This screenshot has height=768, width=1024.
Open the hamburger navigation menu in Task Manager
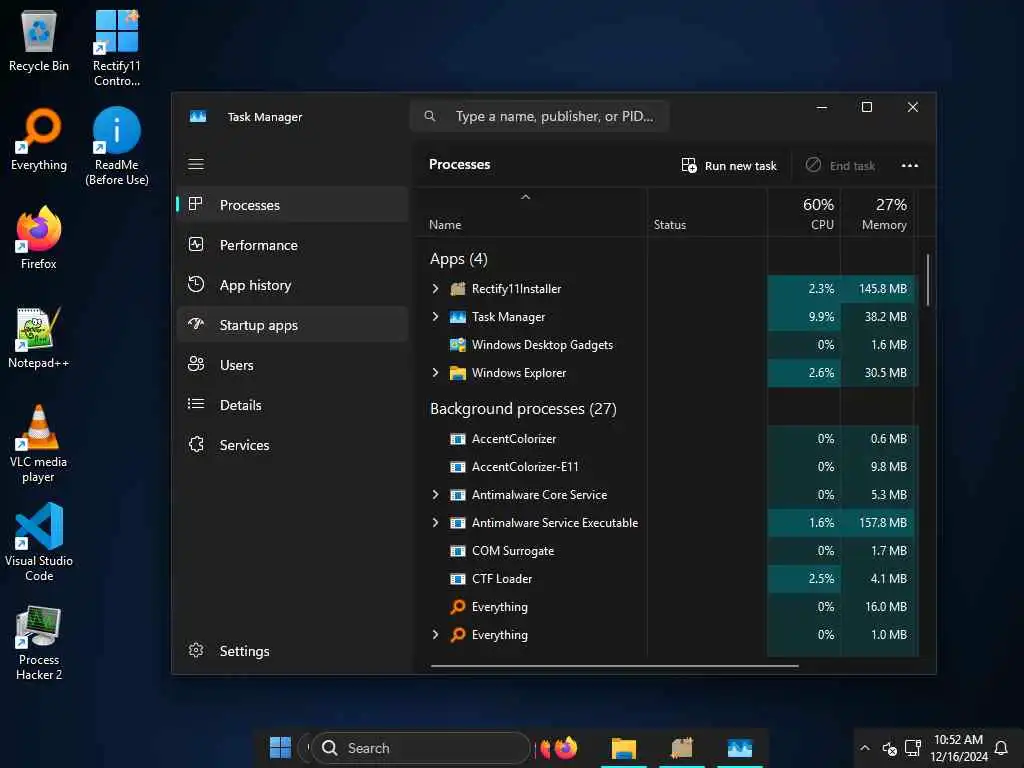196,164
